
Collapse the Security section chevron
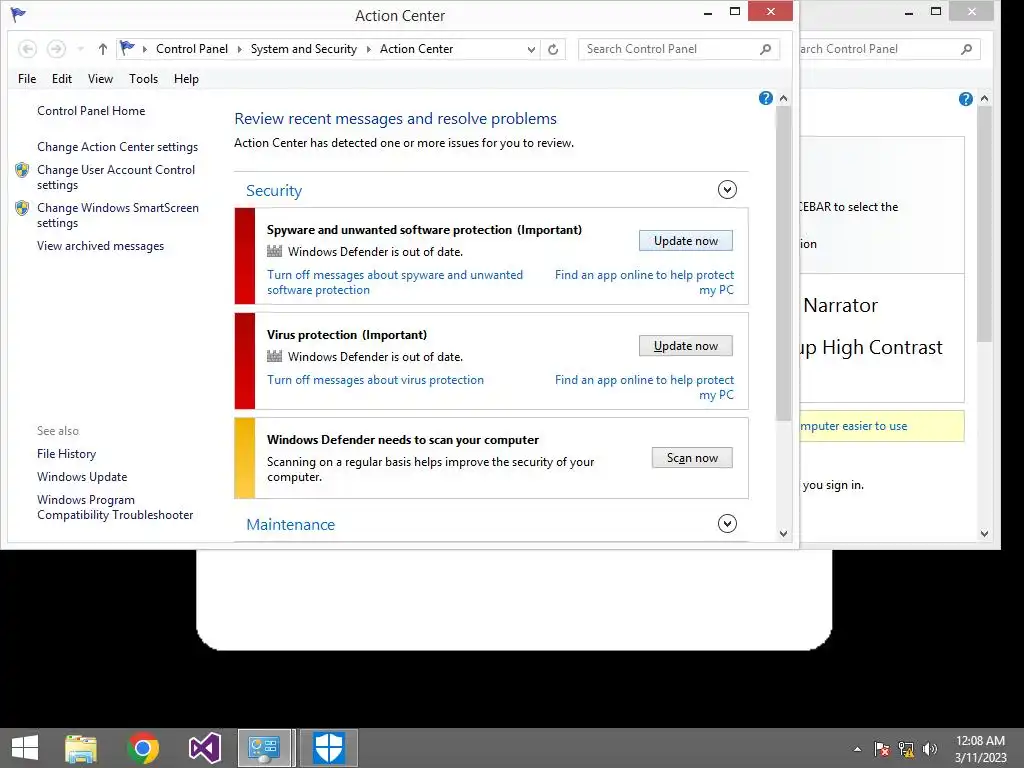(x=727, y=190)
